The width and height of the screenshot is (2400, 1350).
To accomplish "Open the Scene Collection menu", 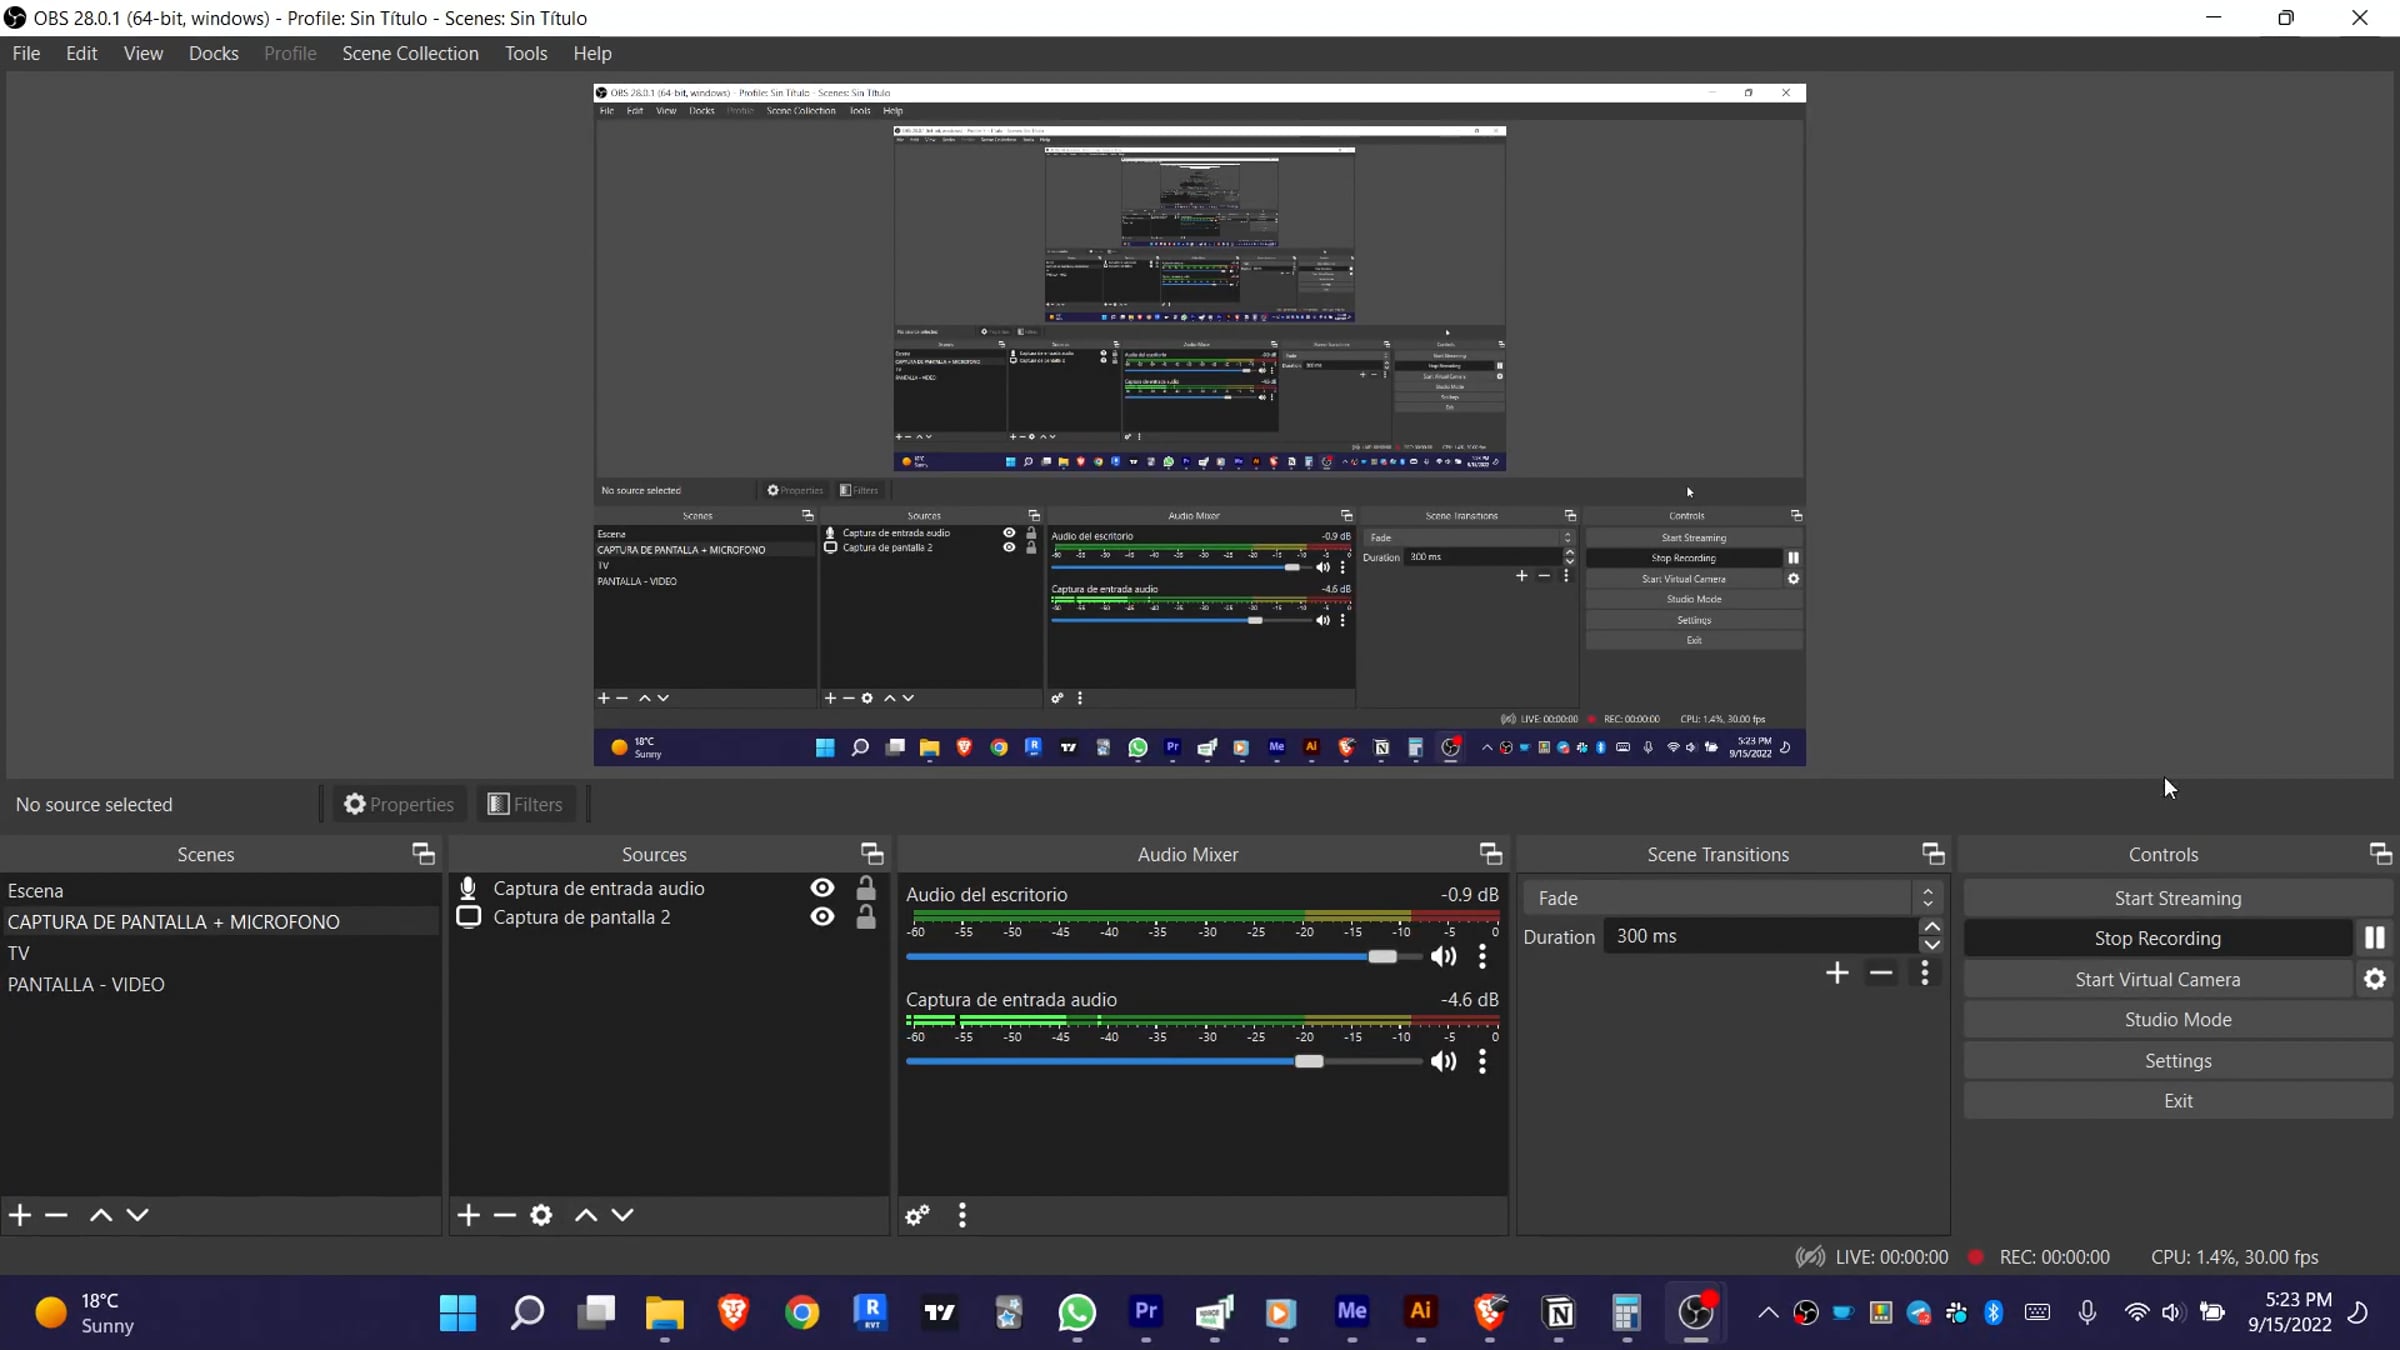I will [x=410, y=53].
